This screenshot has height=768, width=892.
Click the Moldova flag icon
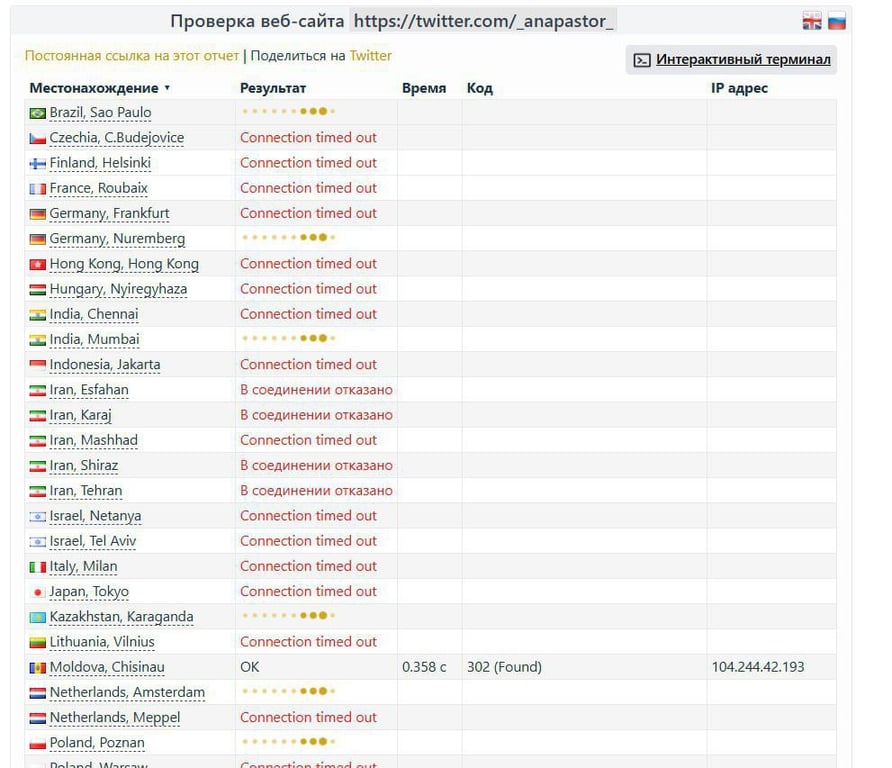(38, 667)
